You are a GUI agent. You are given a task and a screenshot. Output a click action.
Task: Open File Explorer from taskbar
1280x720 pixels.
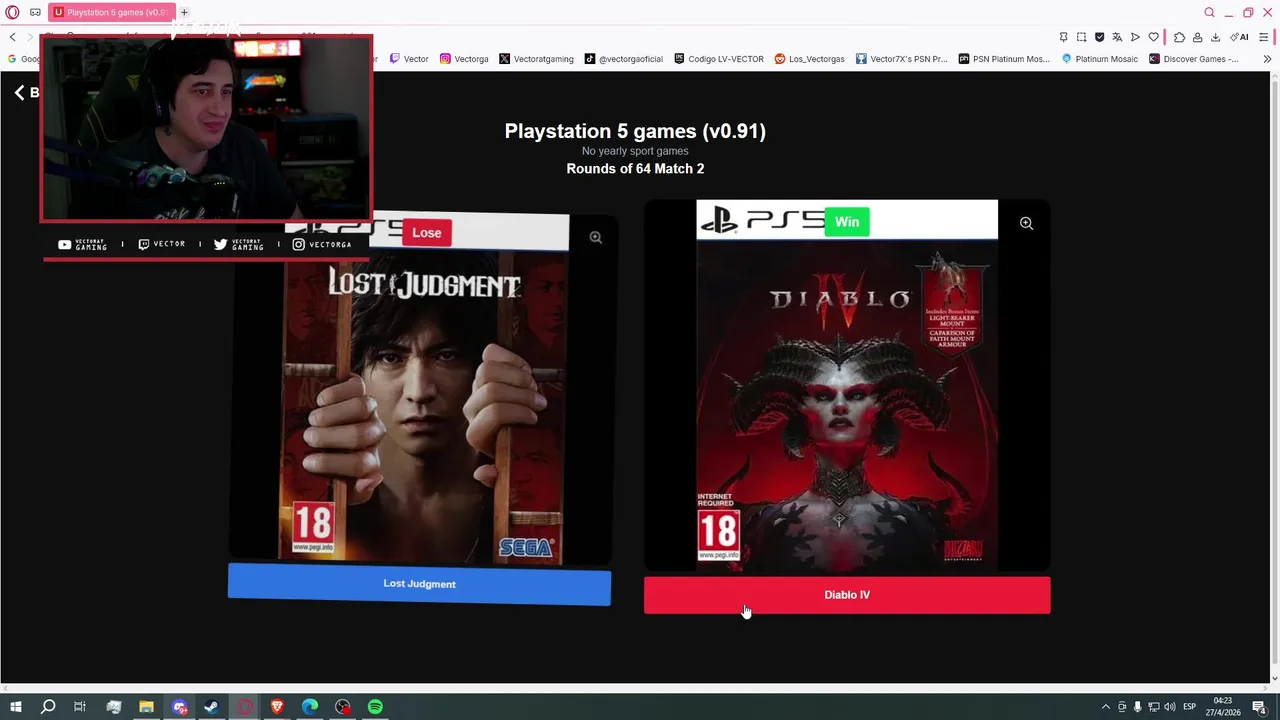pyautogui.click(x=146, y=707)
